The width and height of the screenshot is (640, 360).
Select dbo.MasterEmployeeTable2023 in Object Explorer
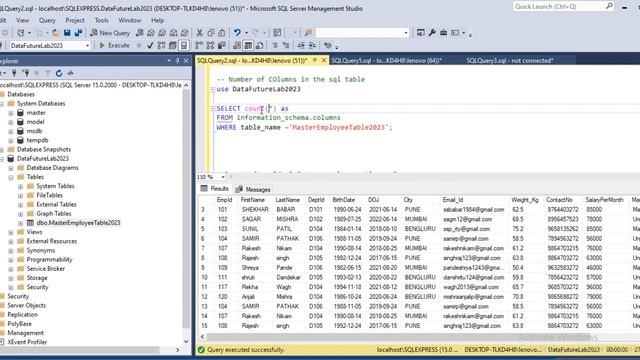tap(78, 223)
